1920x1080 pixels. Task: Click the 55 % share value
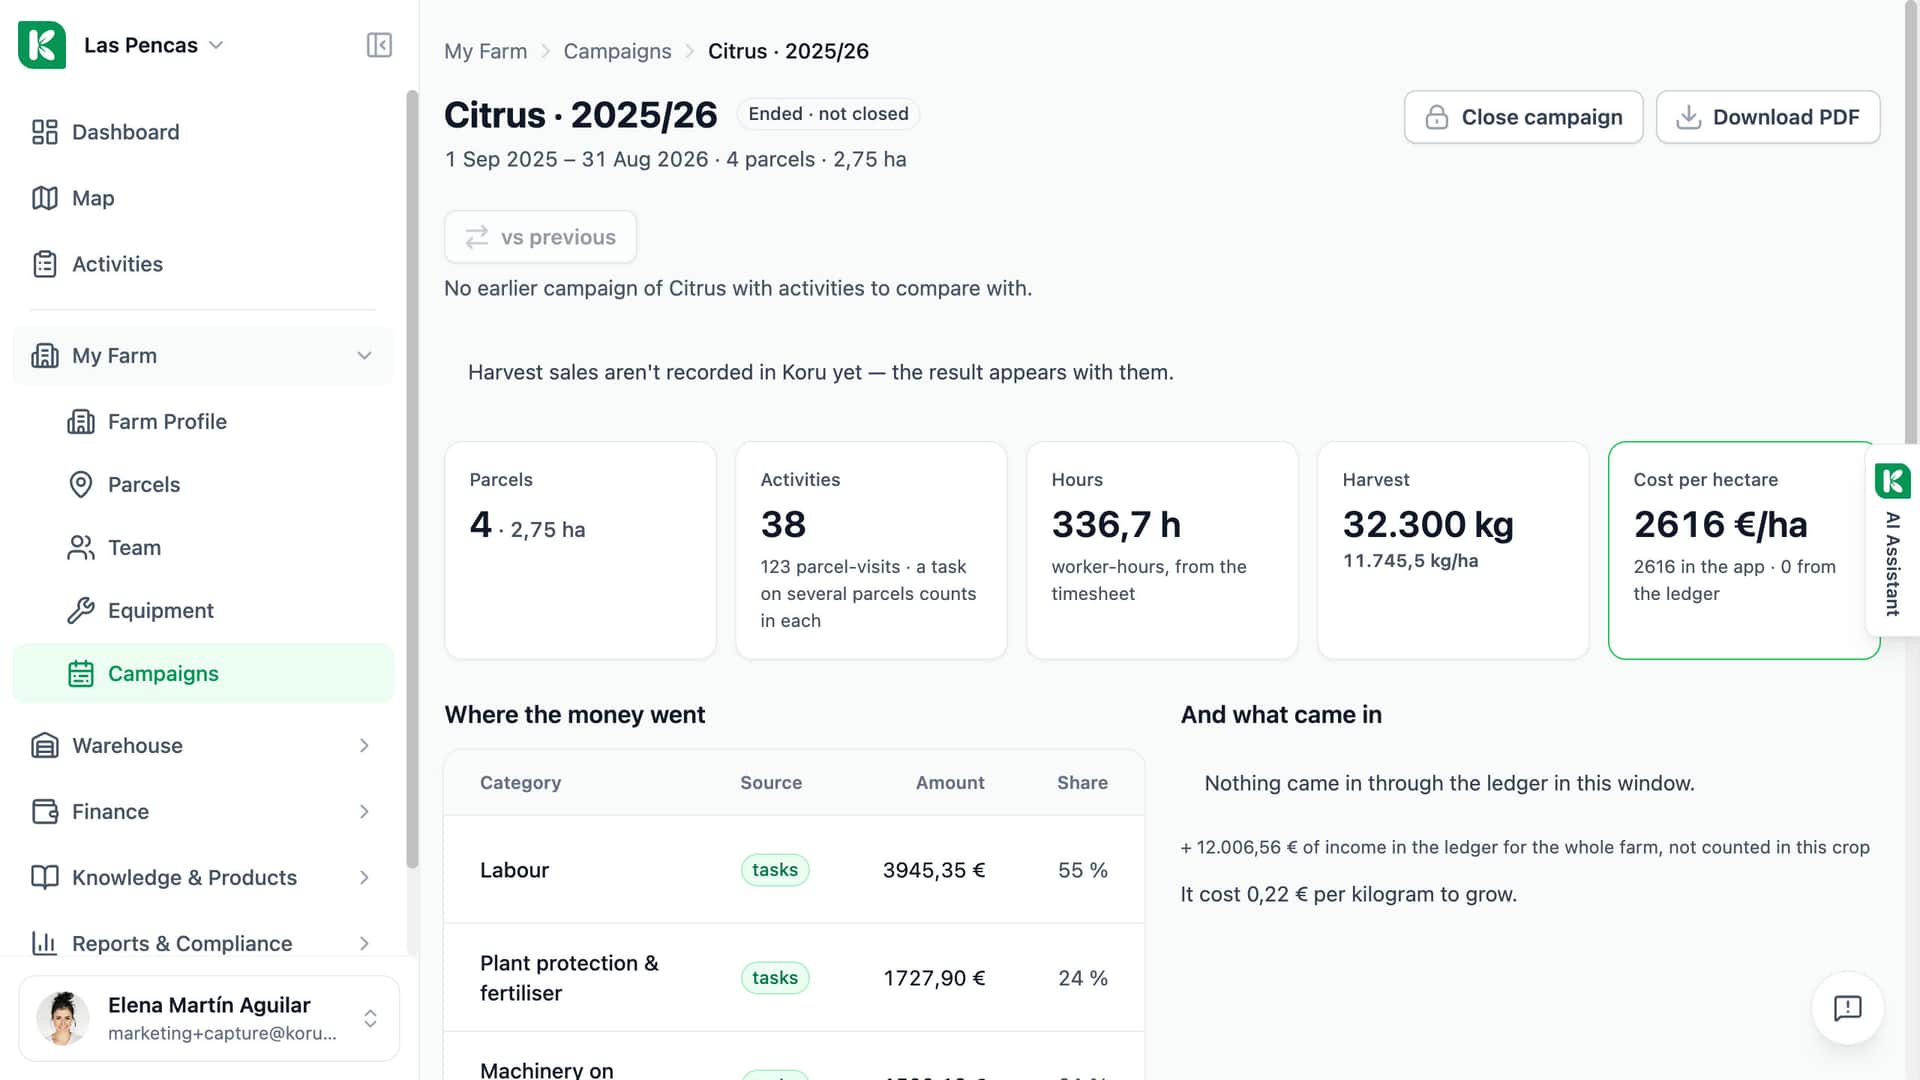point(1083,870)
